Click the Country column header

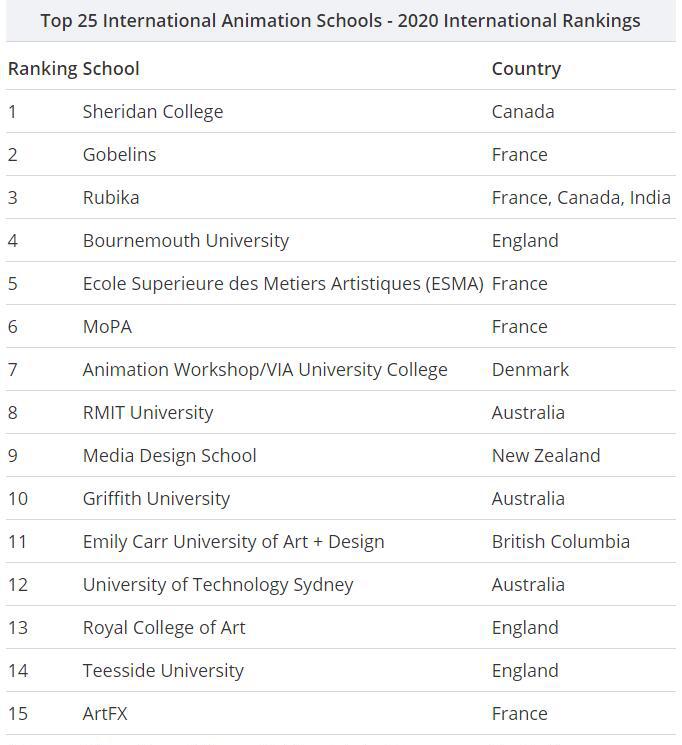coord(526,69)
